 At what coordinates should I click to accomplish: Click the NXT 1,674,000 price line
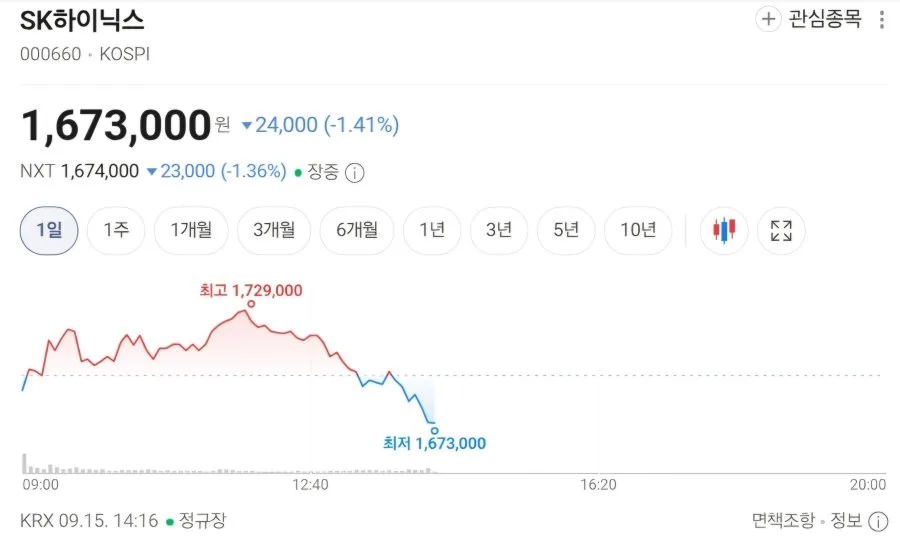tap(153, 172)
